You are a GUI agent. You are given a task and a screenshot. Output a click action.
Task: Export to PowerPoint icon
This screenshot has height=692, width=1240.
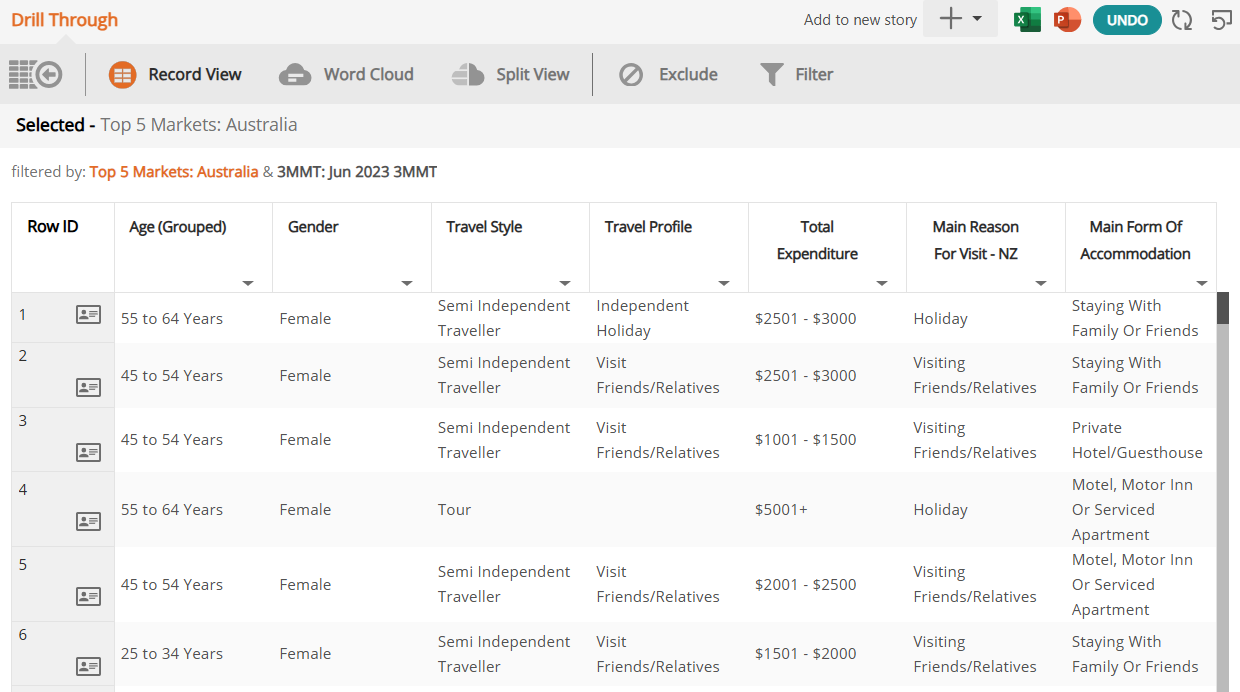[x=1067, y=20]
